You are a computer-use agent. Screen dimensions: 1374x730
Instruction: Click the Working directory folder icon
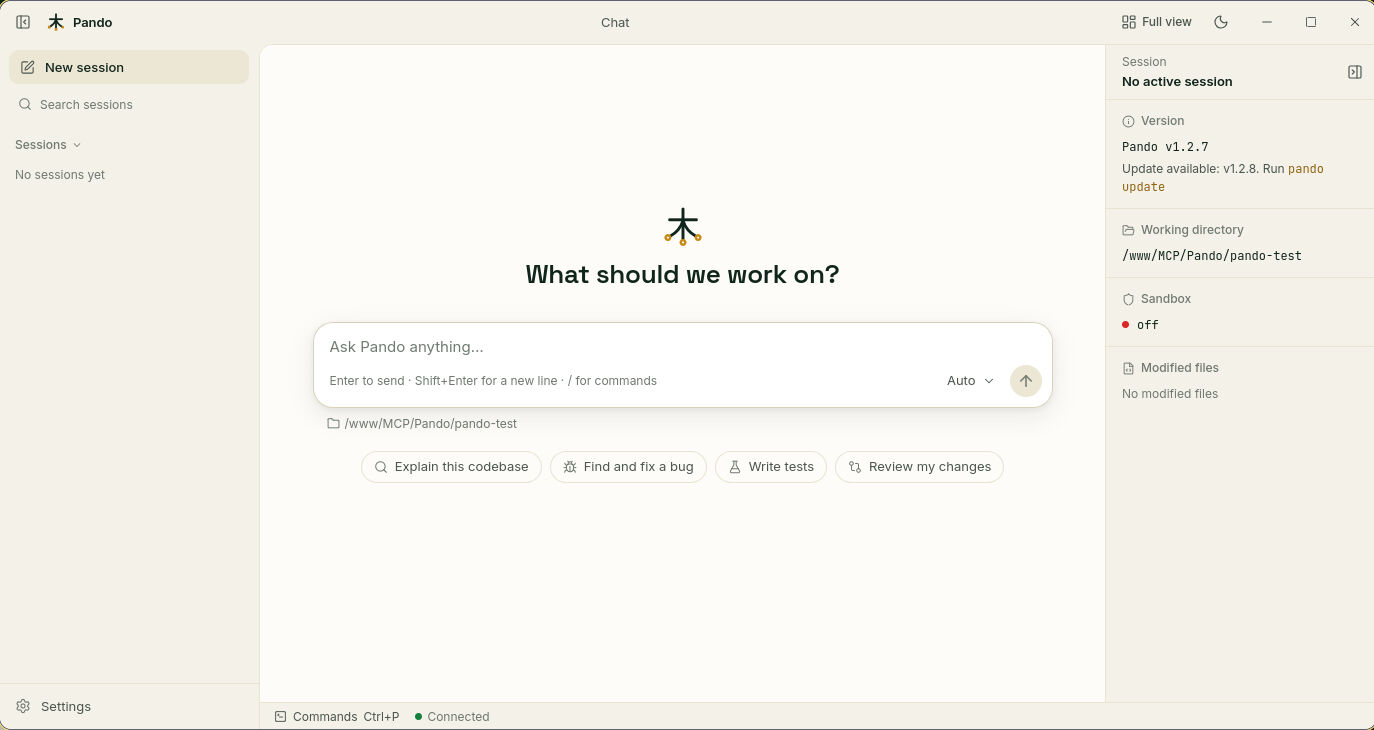1128,230
